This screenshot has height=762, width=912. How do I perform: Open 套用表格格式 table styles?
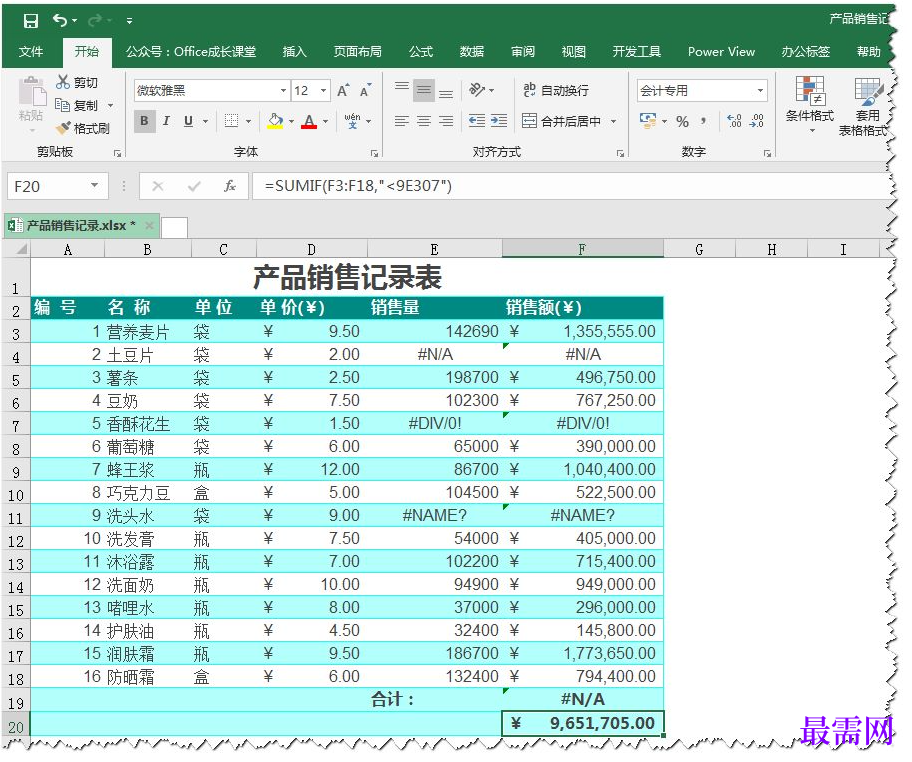coord(863,107)
